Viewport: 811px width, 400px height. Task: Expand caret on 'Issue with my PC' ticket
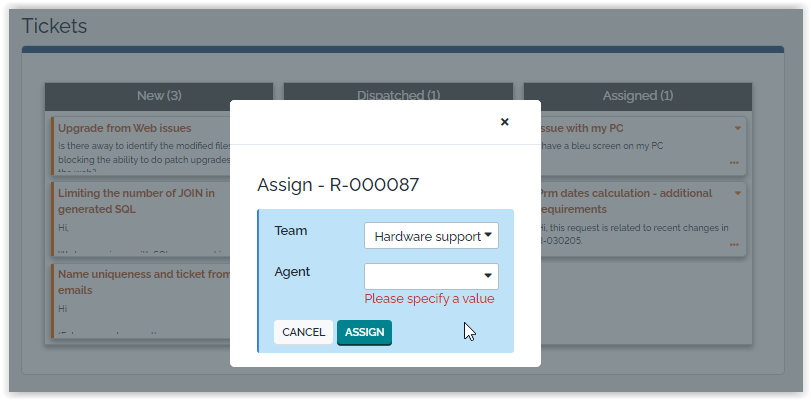[738, 128]
